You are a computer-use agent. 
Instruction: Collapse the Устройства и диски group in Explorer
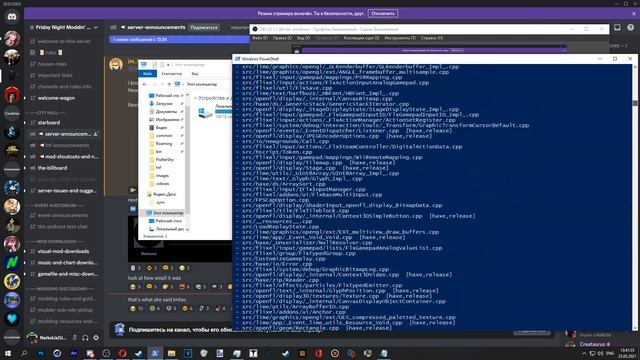pos(195,98)
